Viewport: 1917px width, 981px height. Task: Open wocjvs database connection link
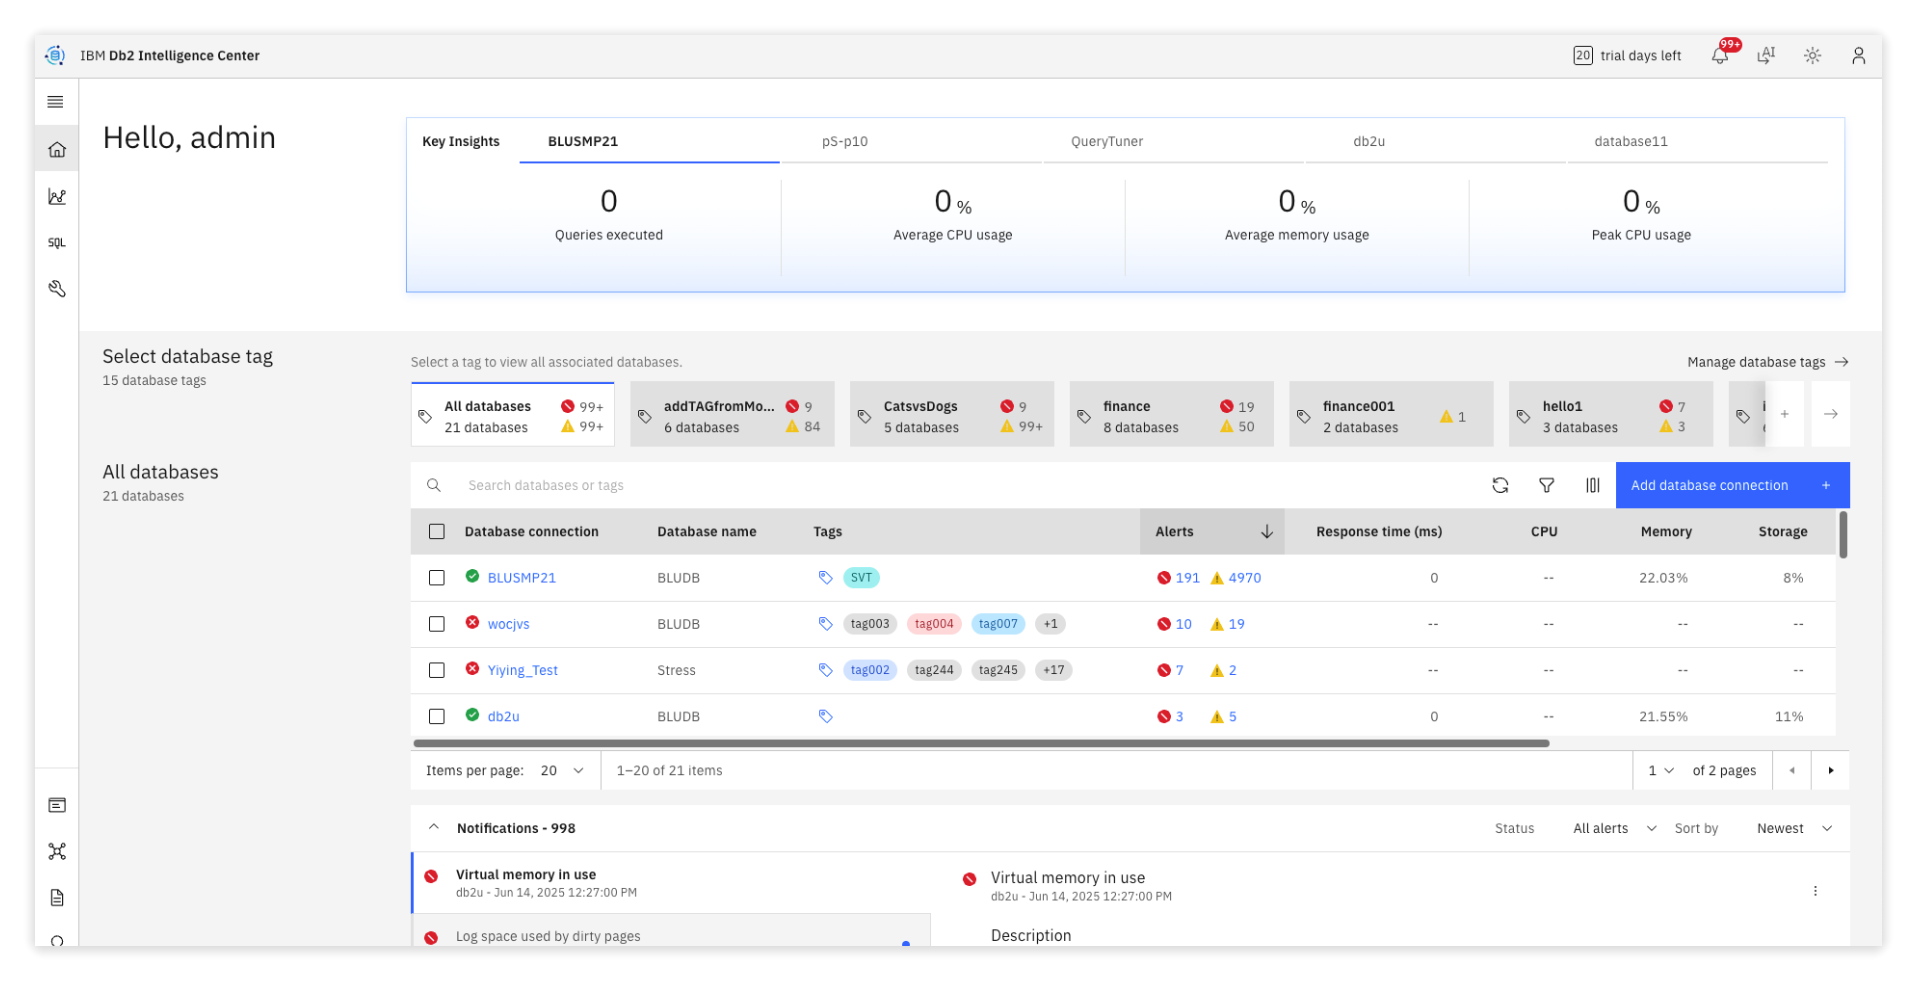tap(508, 624)
